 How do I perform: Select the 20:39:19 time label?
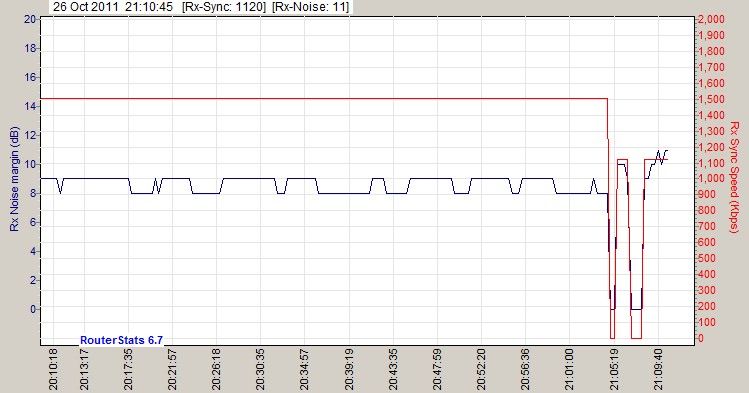[x=349, y=369]
